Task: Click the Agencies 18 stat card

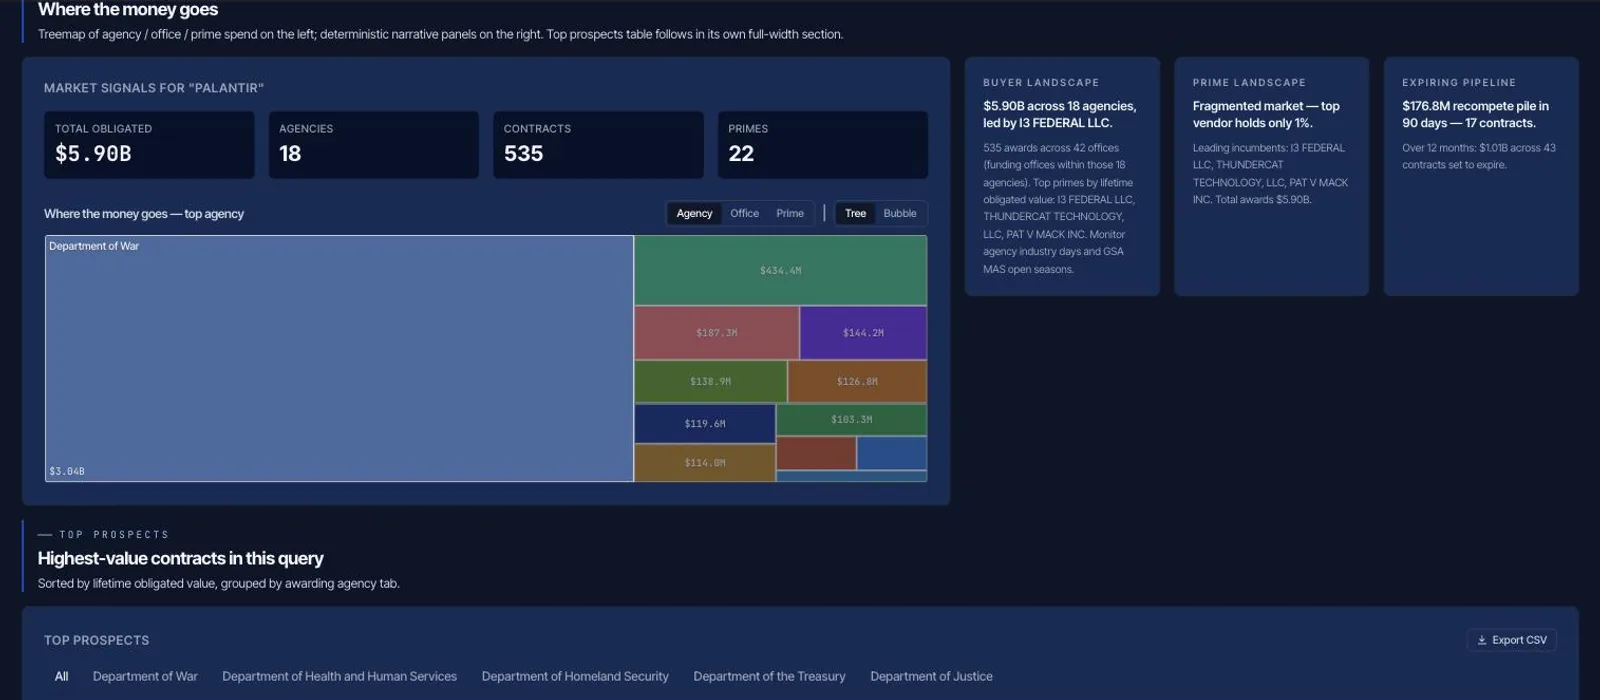Action: [373, 145]
